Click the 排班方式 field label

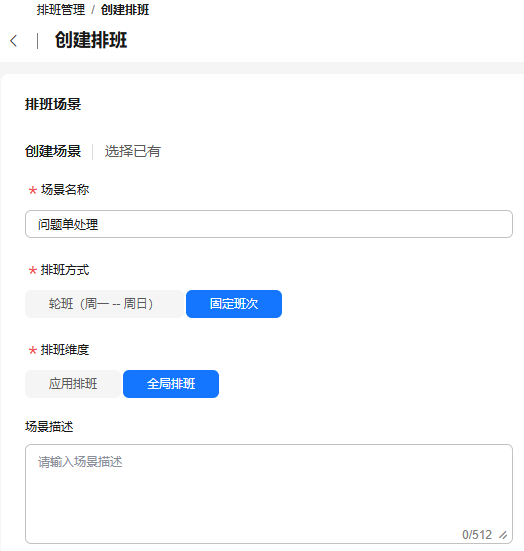coord(65,270)
